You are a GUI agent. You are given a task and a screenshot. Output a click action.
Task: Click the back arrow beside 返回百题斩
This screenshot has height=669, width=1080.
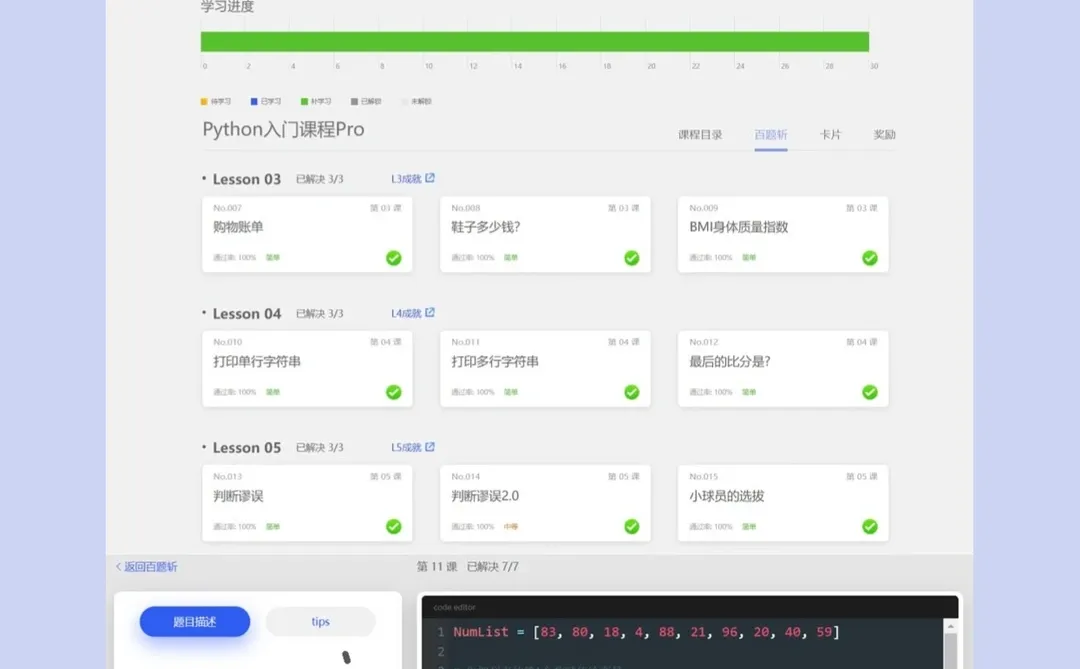click(118, 566)
